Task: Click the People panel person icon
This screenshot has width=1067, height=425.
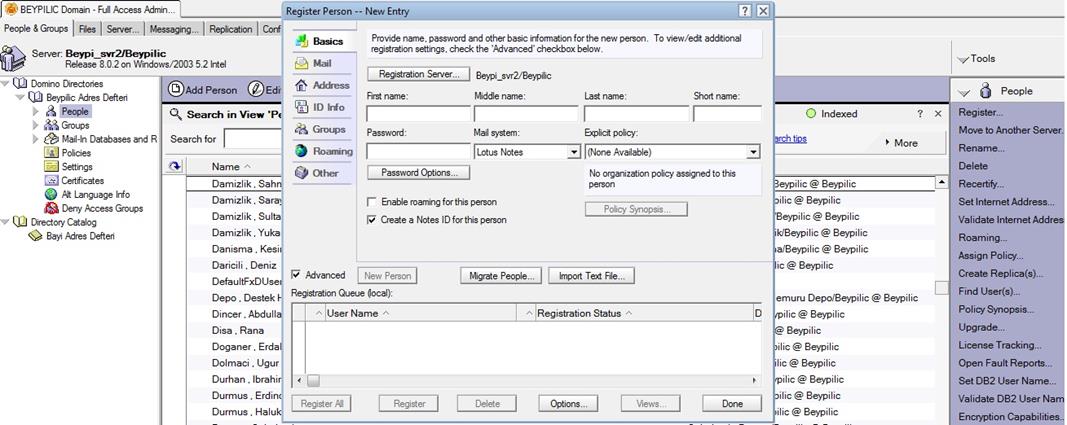Action: coord(986,90)
